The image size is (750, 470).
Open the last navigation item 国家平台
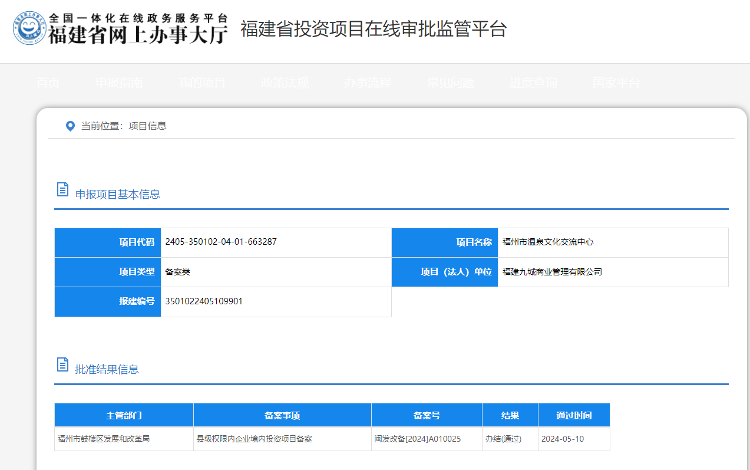[614, 83]
